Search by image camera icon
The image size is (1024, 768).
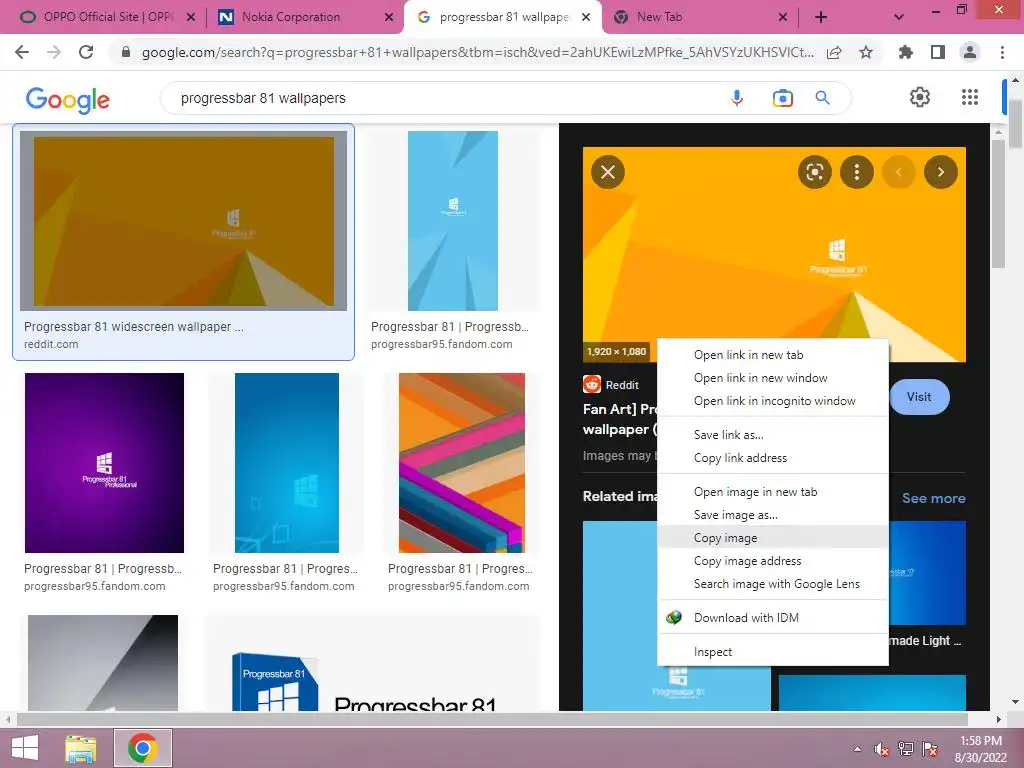click(782, 98)
